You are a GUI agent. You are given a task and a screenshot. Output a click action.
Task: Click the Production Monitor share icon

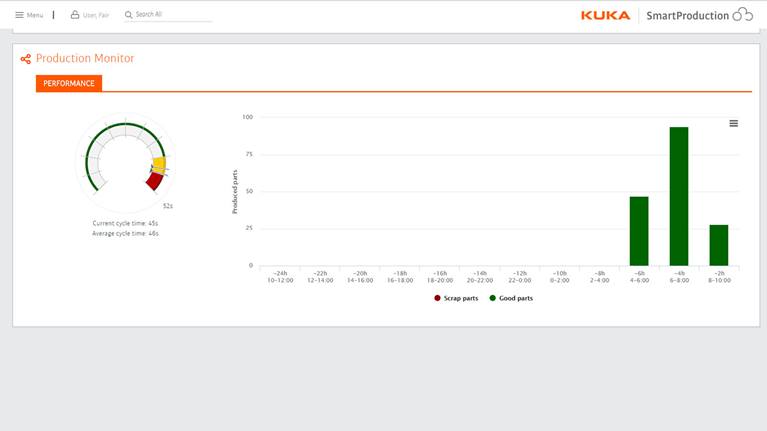pyautogui.click(x=26, y=59)
